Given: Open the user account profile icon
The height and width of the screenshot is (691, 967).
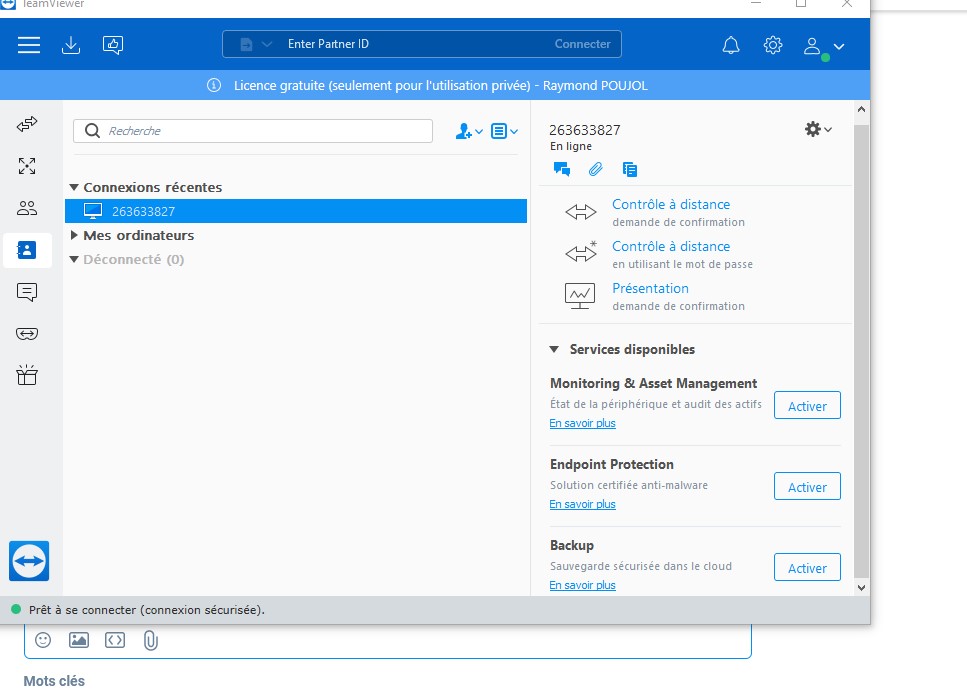Looking at the screenshot, I should [812, 46].
